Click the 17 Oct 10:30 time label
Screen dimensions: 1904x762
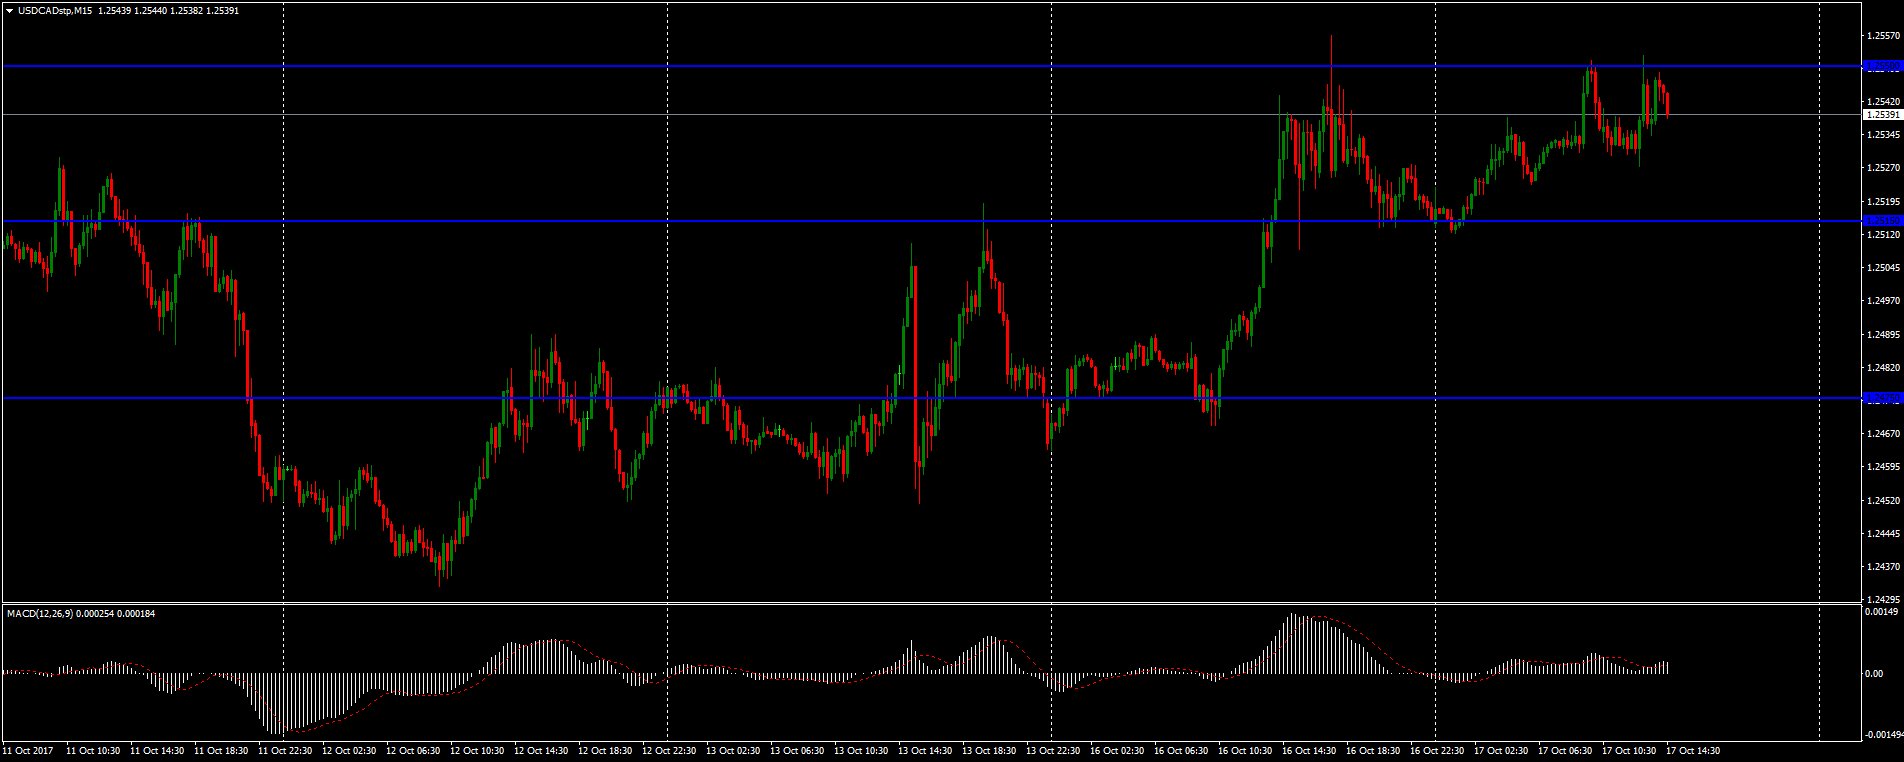pyautogui.click(x=1630, y=750)
